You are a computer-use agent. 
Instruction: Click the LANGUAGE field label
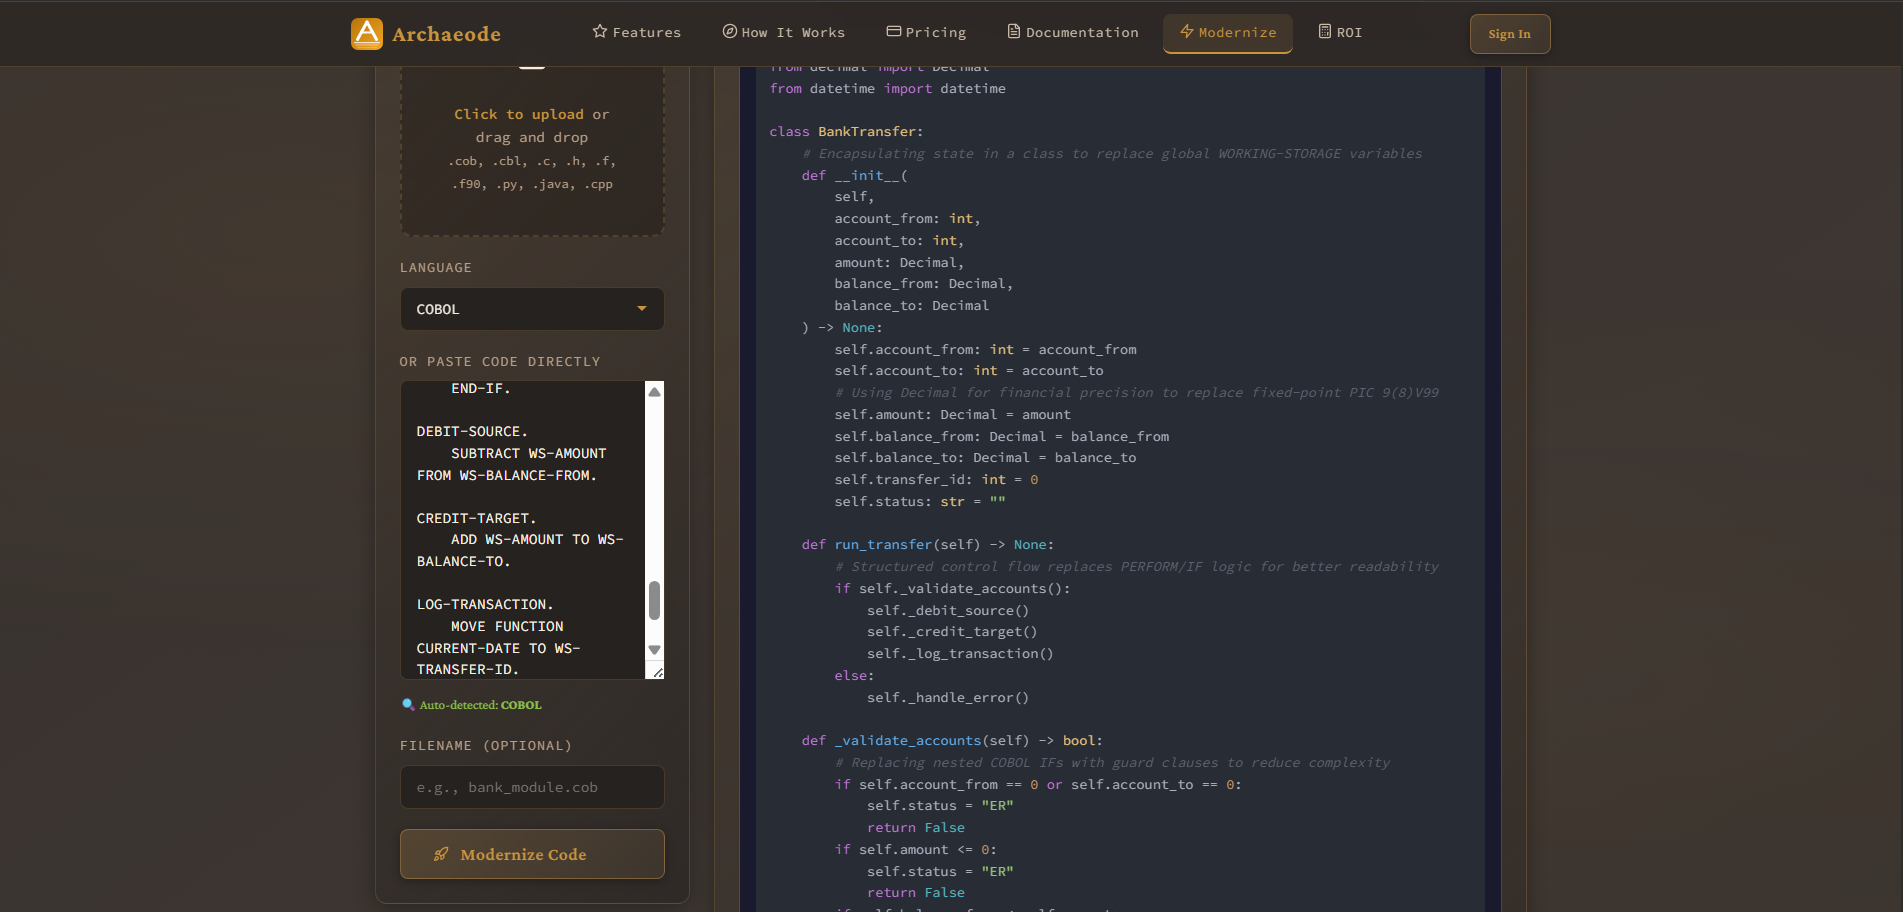pyautogui.click(x=436, y=267)
